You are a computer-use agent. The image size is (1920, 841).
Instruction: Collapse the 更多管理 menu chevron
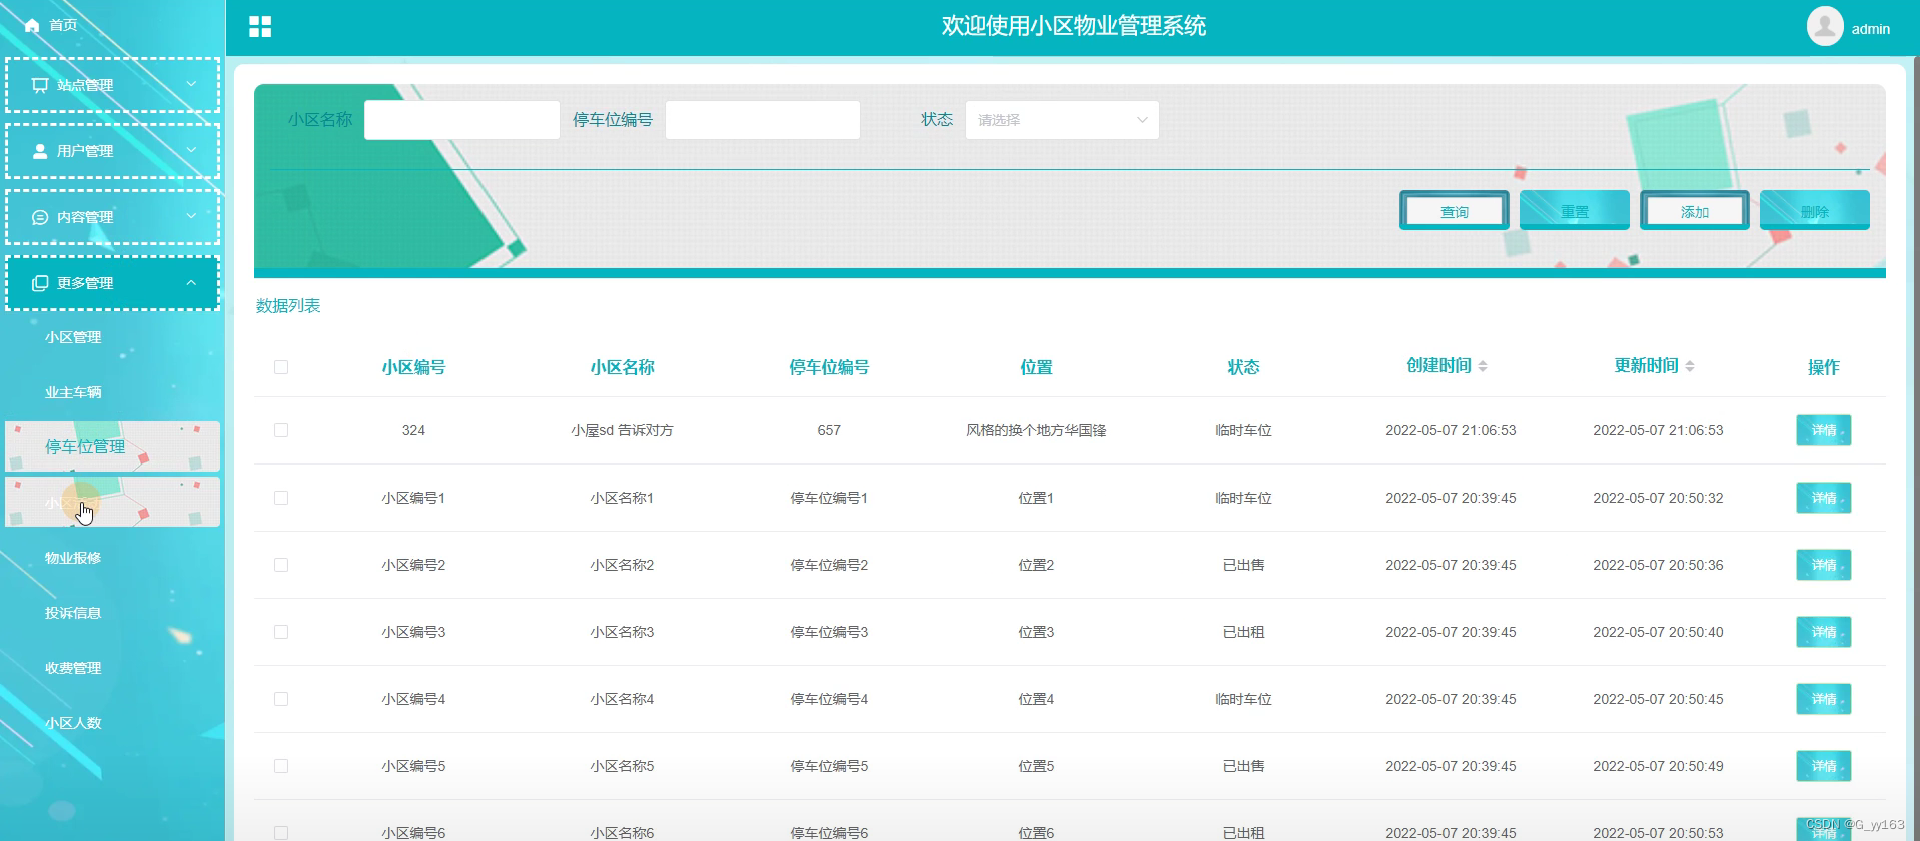coord(191,282)
